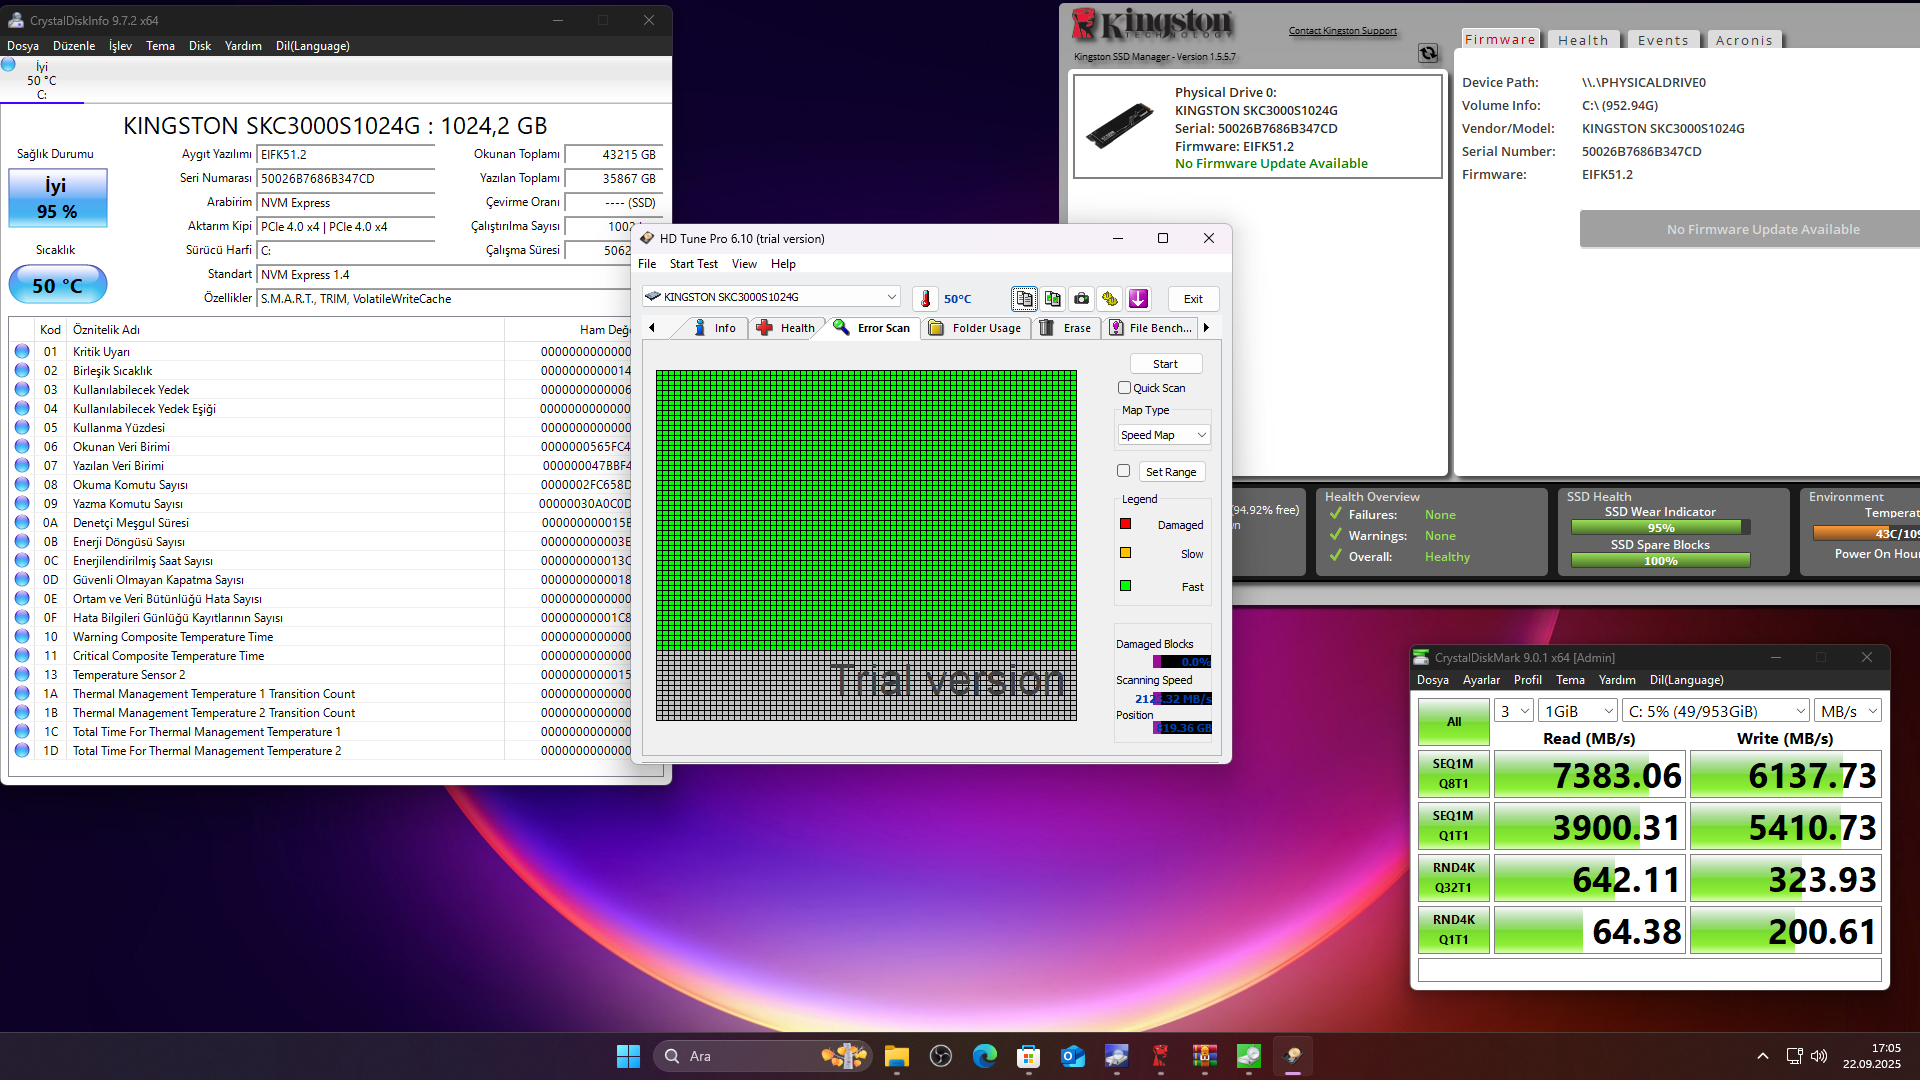Switch to CrystalDiskInfo taskbar icon

1116,1056
